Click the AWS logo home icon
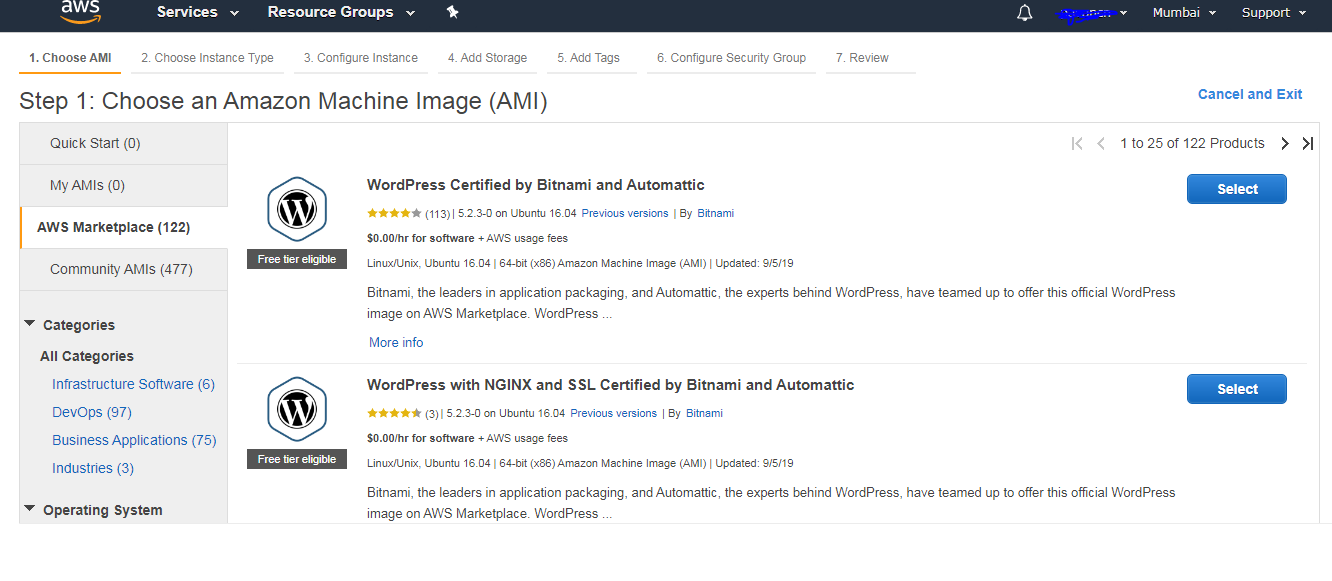 (80, 12)
